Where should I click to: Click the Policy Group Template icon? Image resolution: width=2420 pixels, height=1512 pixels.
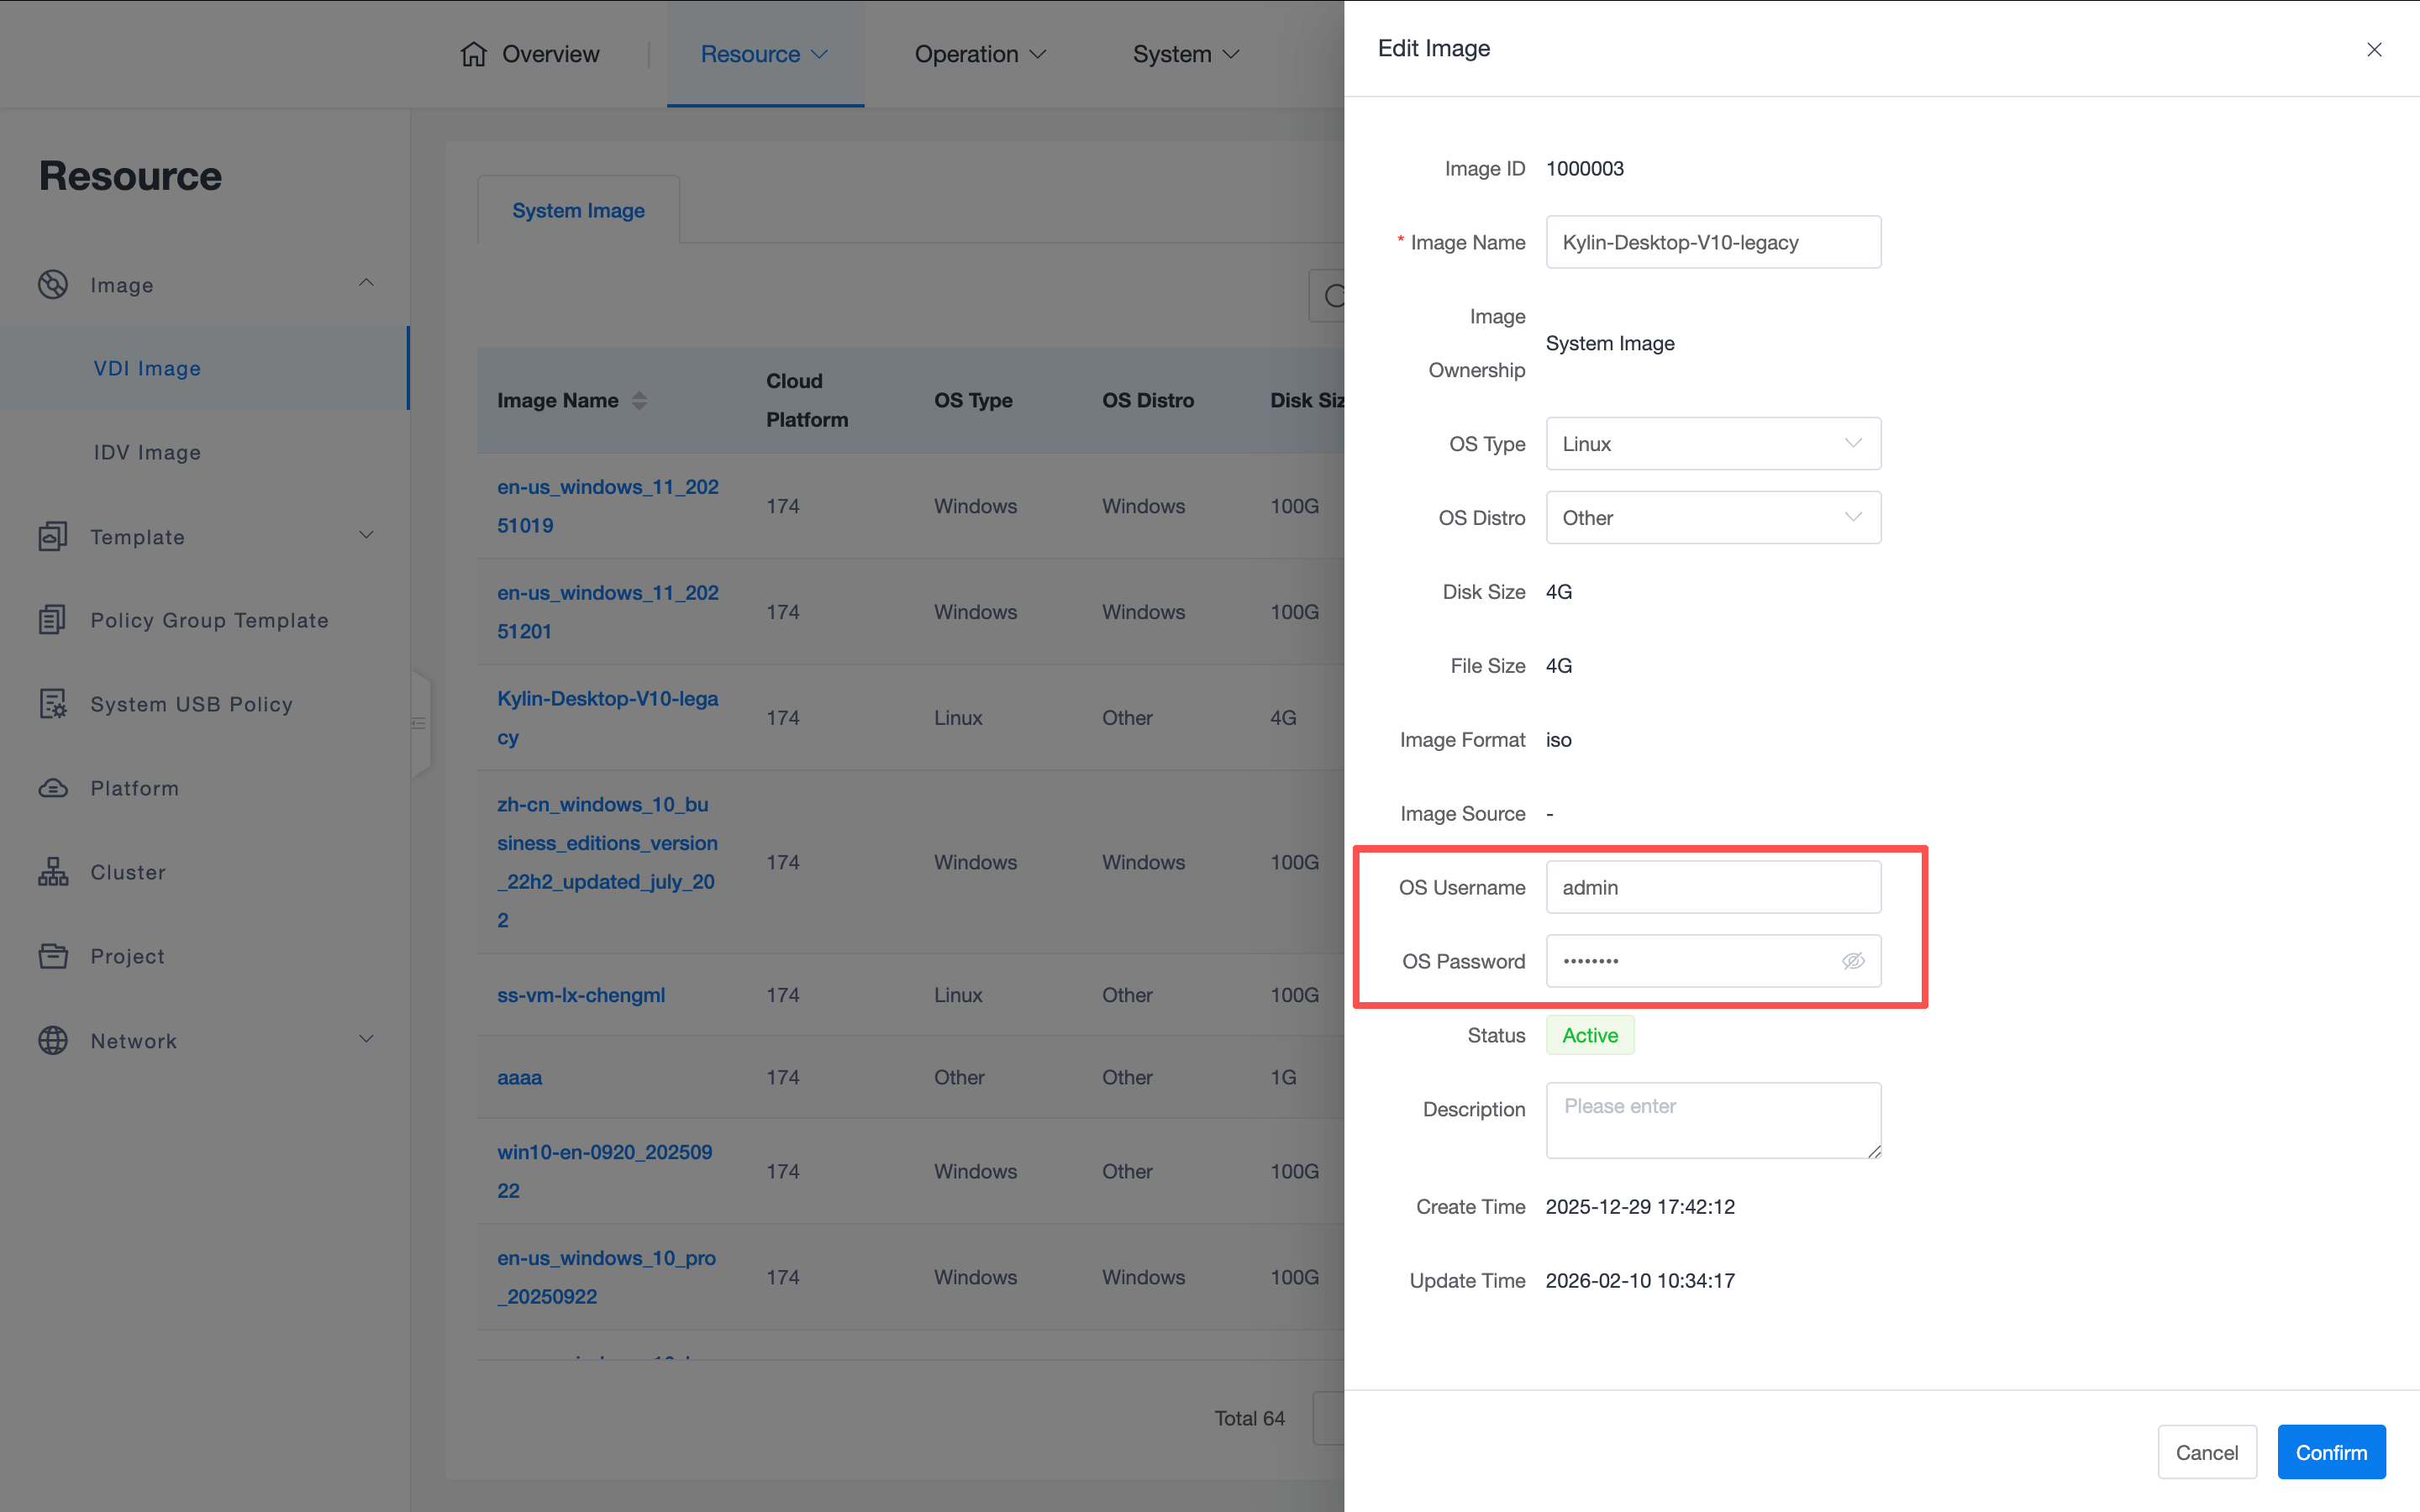(53, 620)
